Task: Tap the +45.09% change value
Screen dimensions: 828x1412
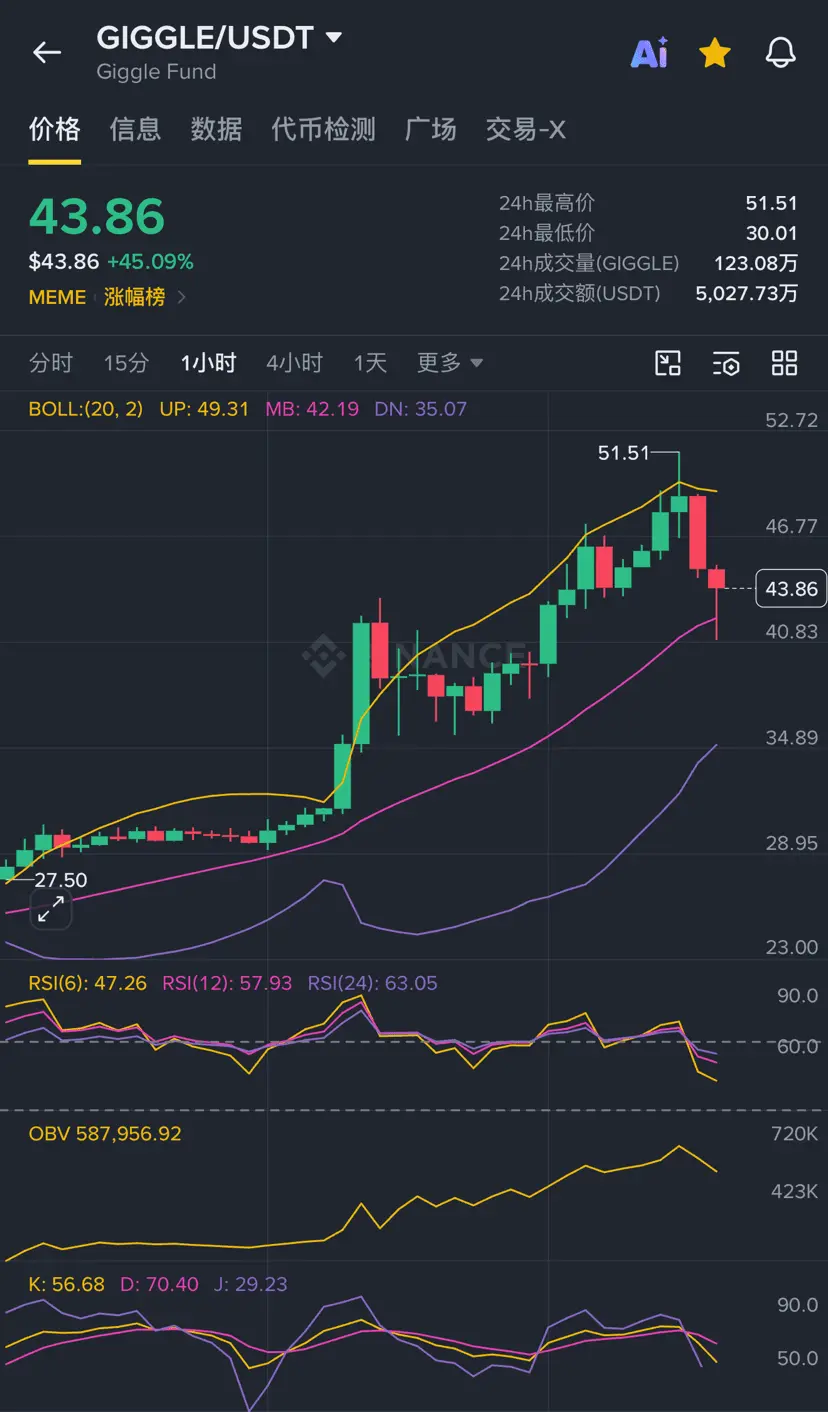Action: pos(150,262)
